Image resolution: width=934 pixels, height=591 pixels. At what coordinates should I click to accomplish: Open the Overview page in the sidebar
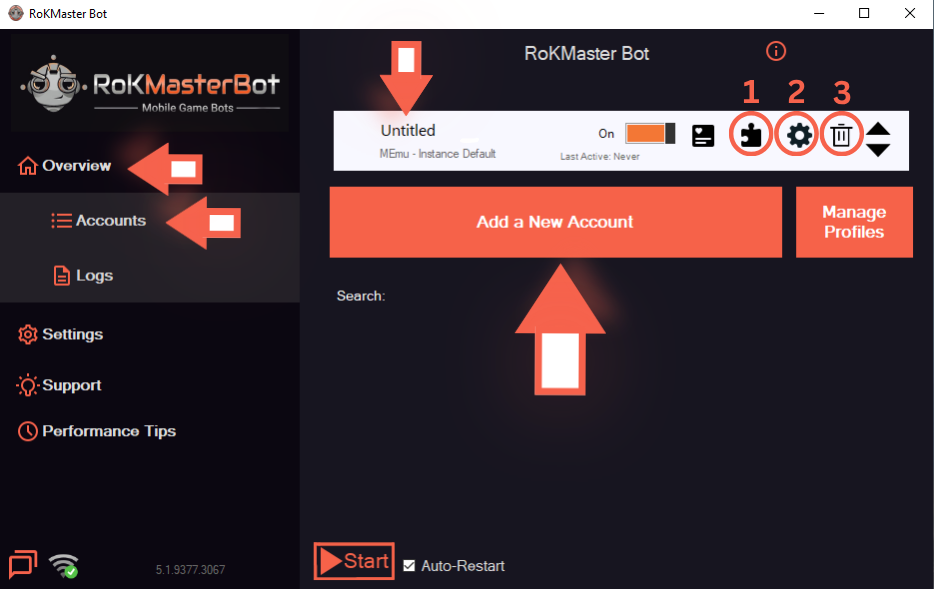(x=64, y=166)
